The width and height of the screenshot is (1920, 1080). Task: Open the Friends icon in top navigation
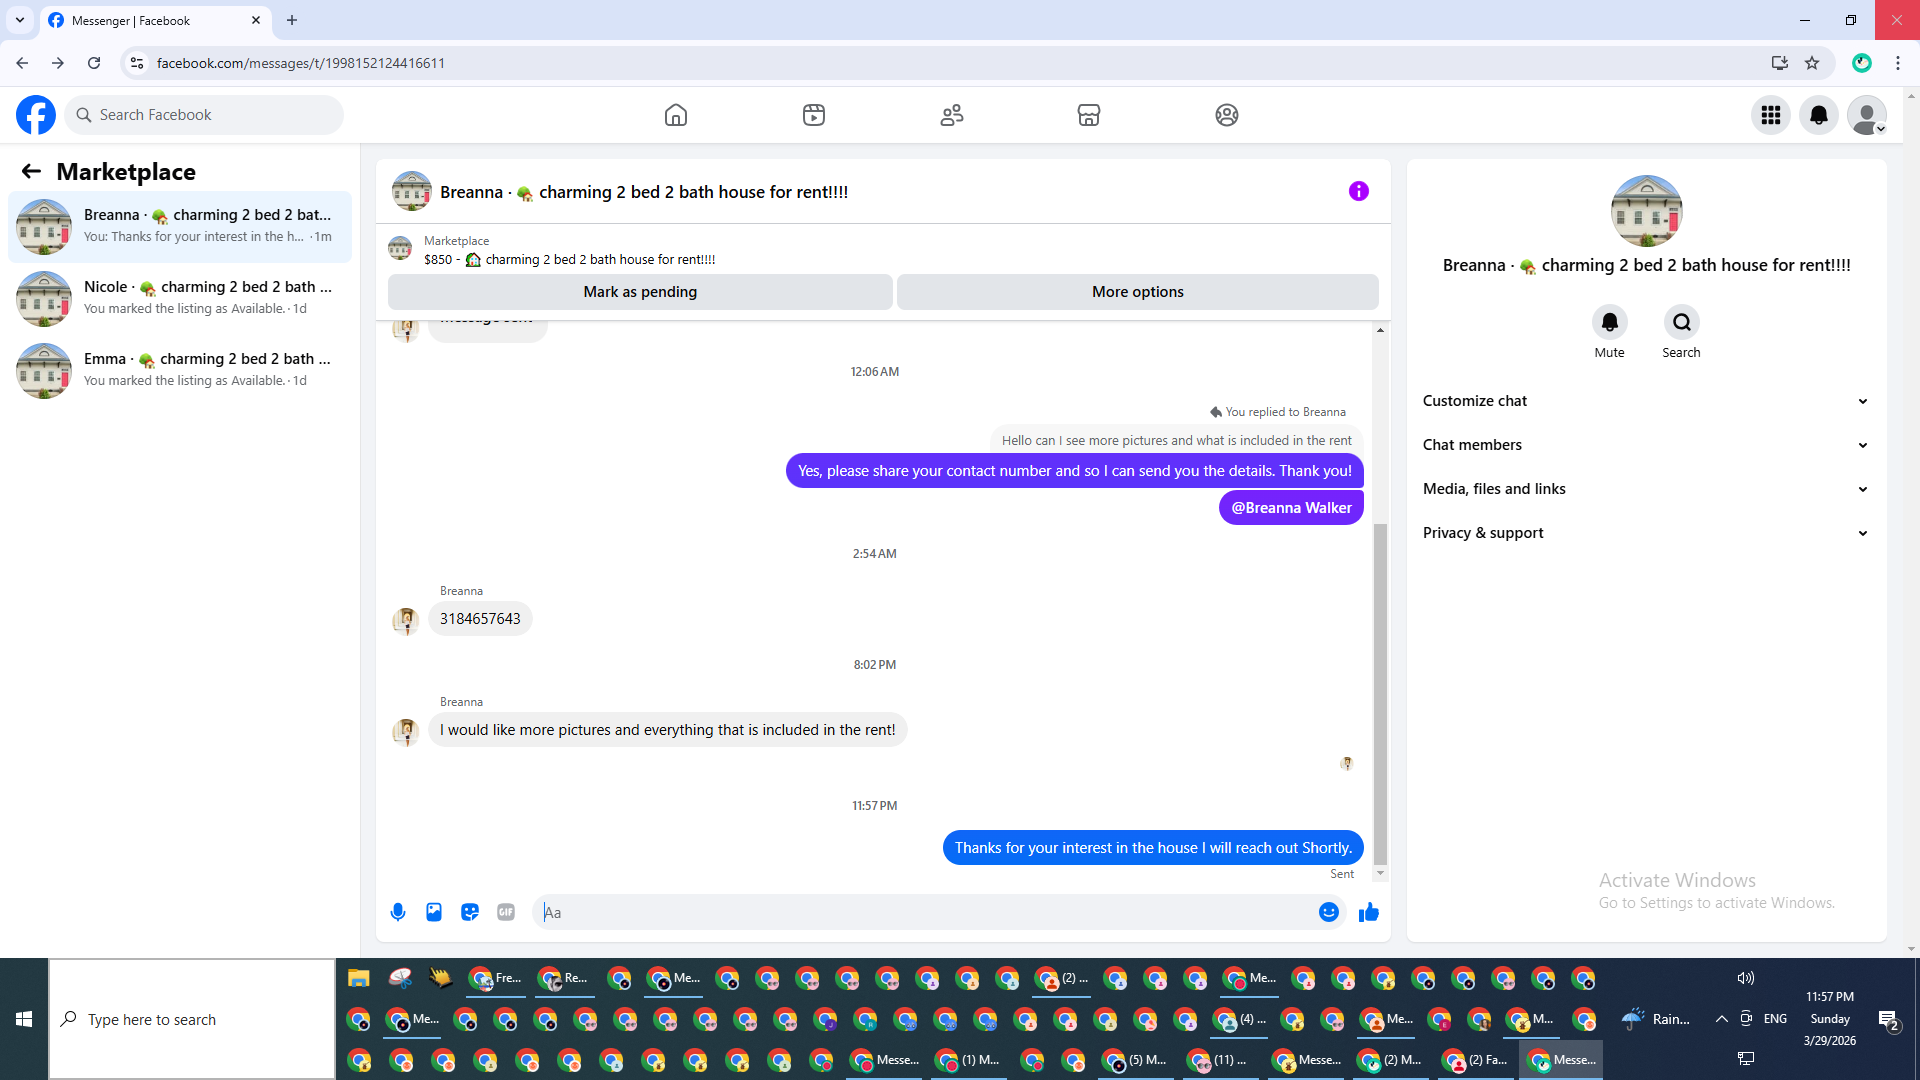click(952, 115)
